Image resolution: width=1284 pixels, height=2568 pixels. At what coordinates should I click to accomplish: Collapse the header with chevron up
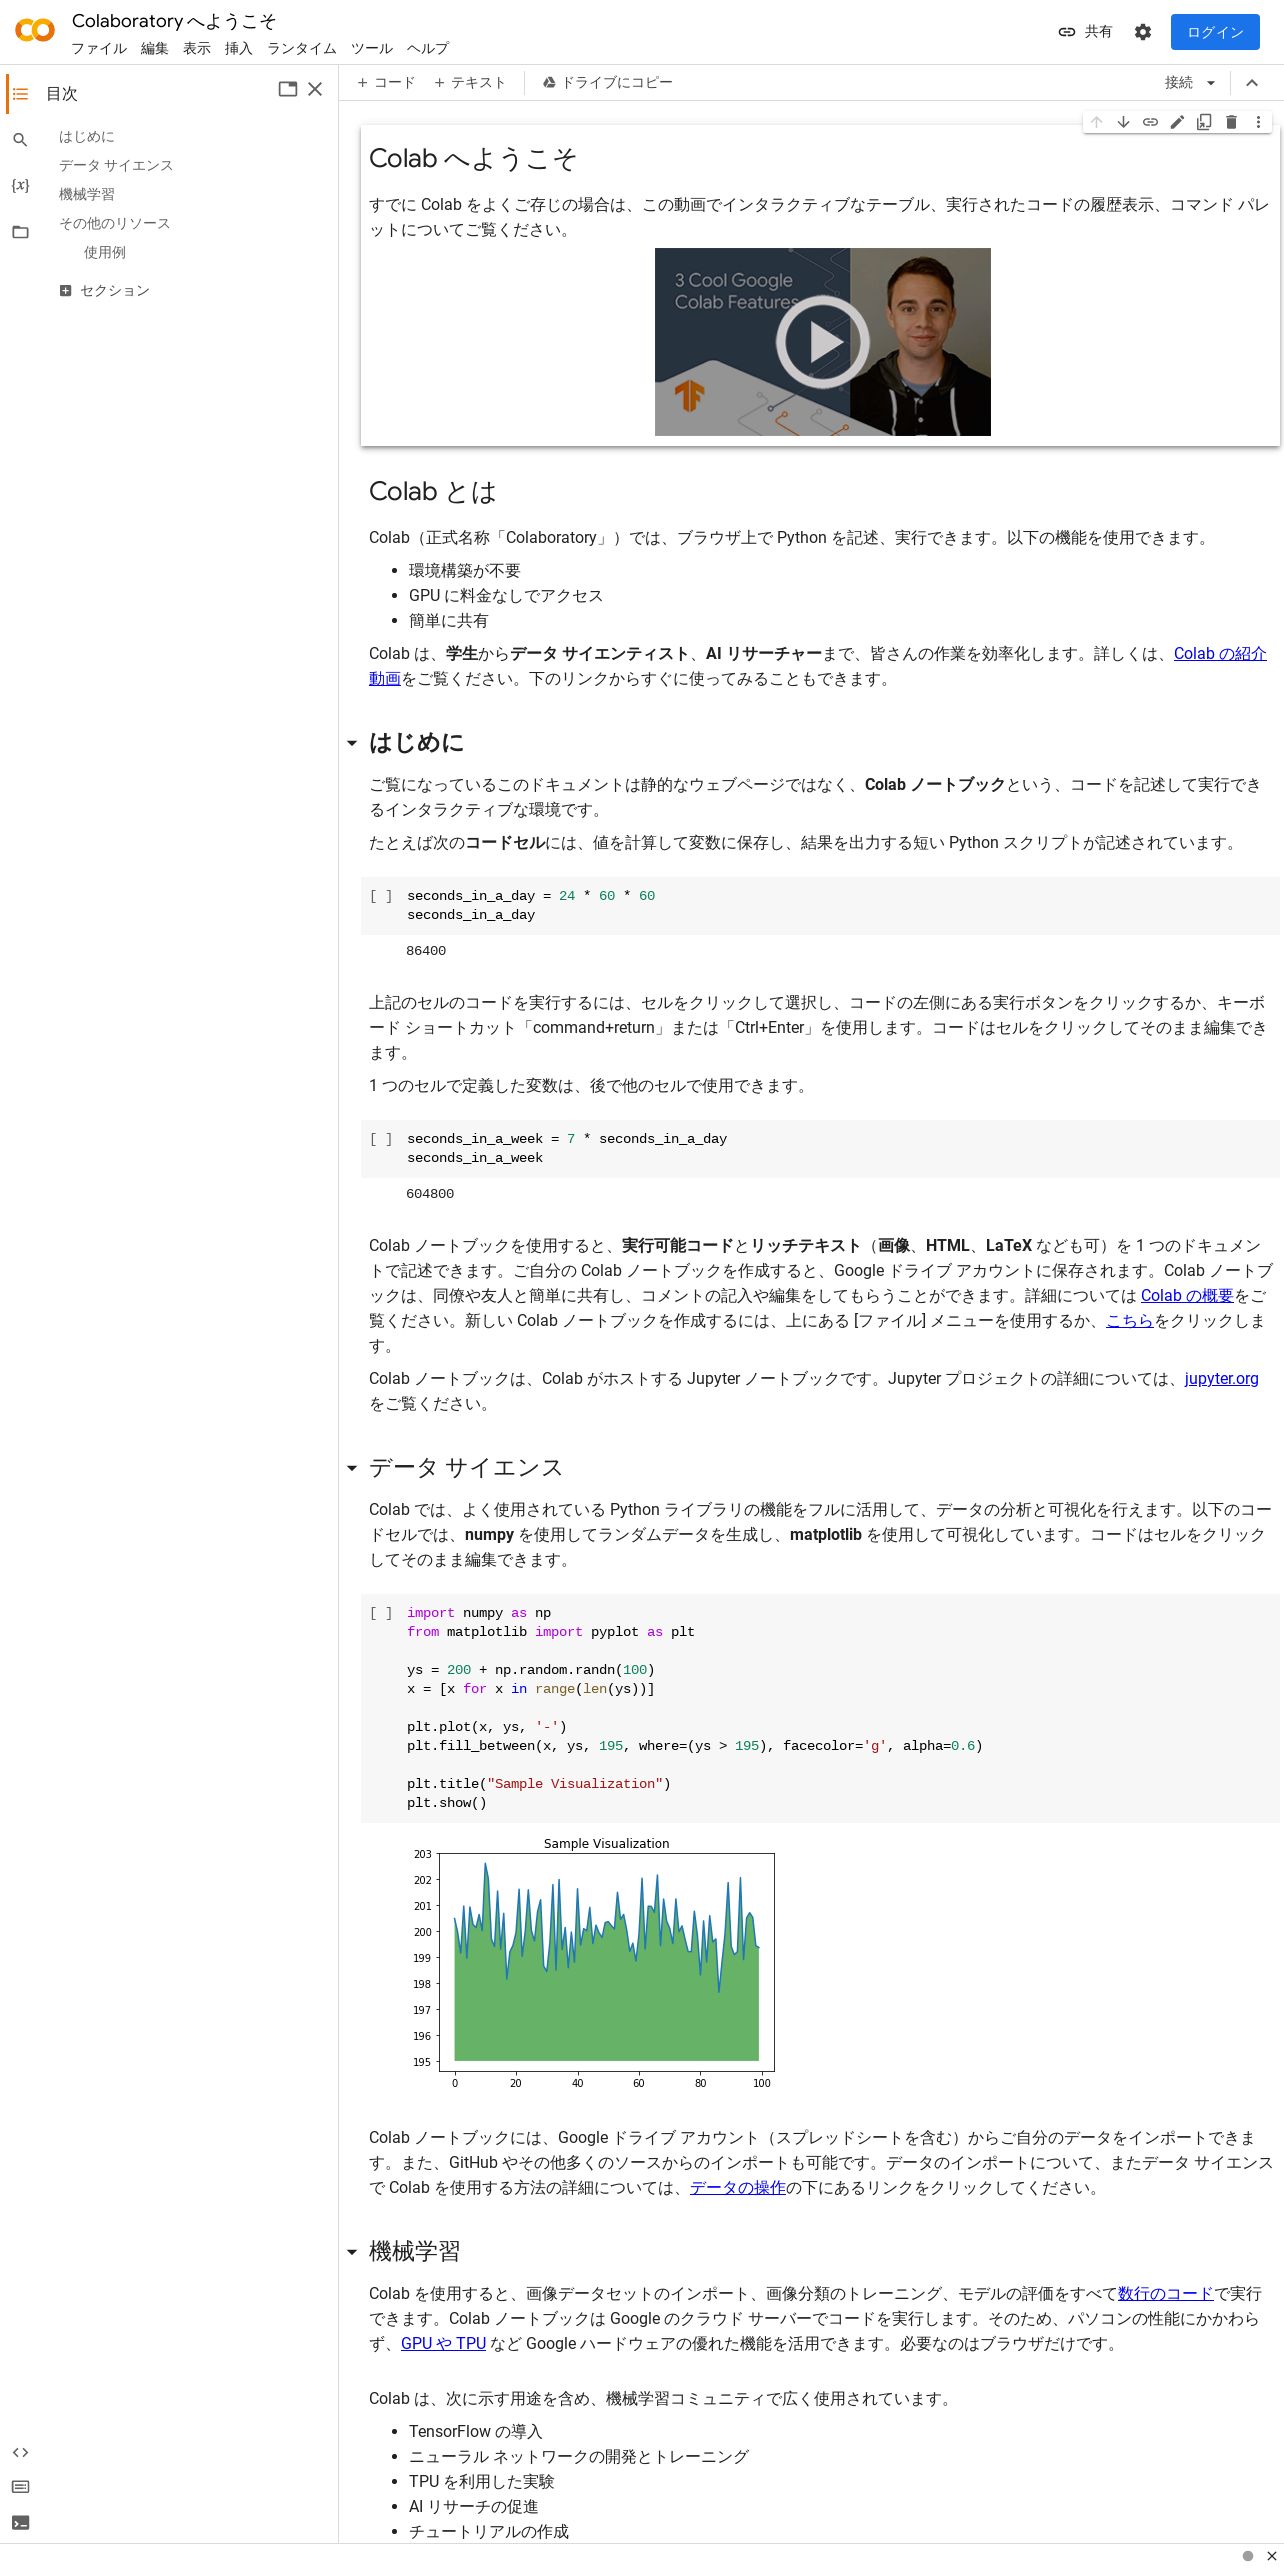(x=1252, y=83)
